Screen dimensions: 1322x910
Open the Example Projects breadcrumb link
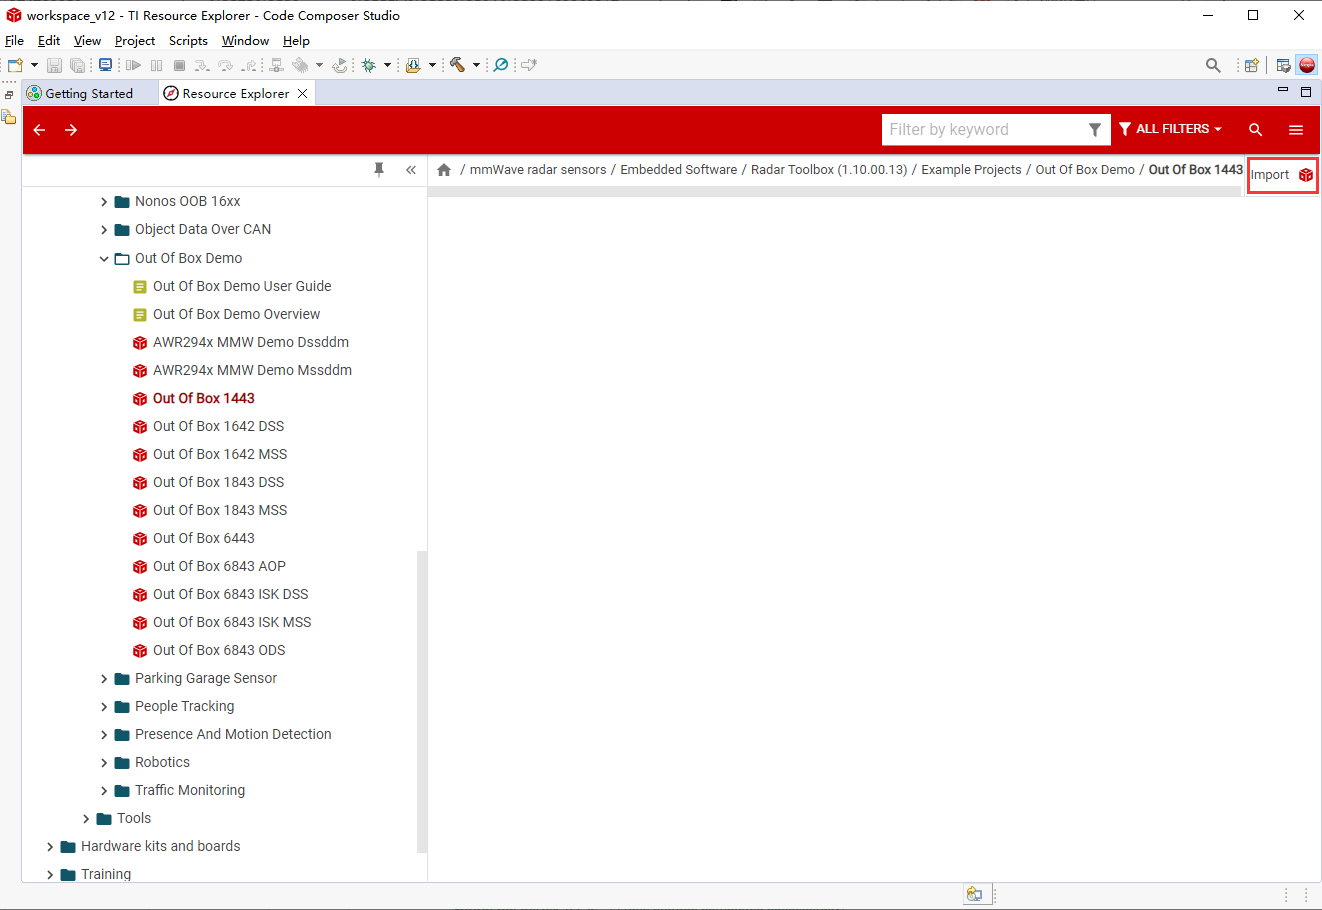[971, 170]
